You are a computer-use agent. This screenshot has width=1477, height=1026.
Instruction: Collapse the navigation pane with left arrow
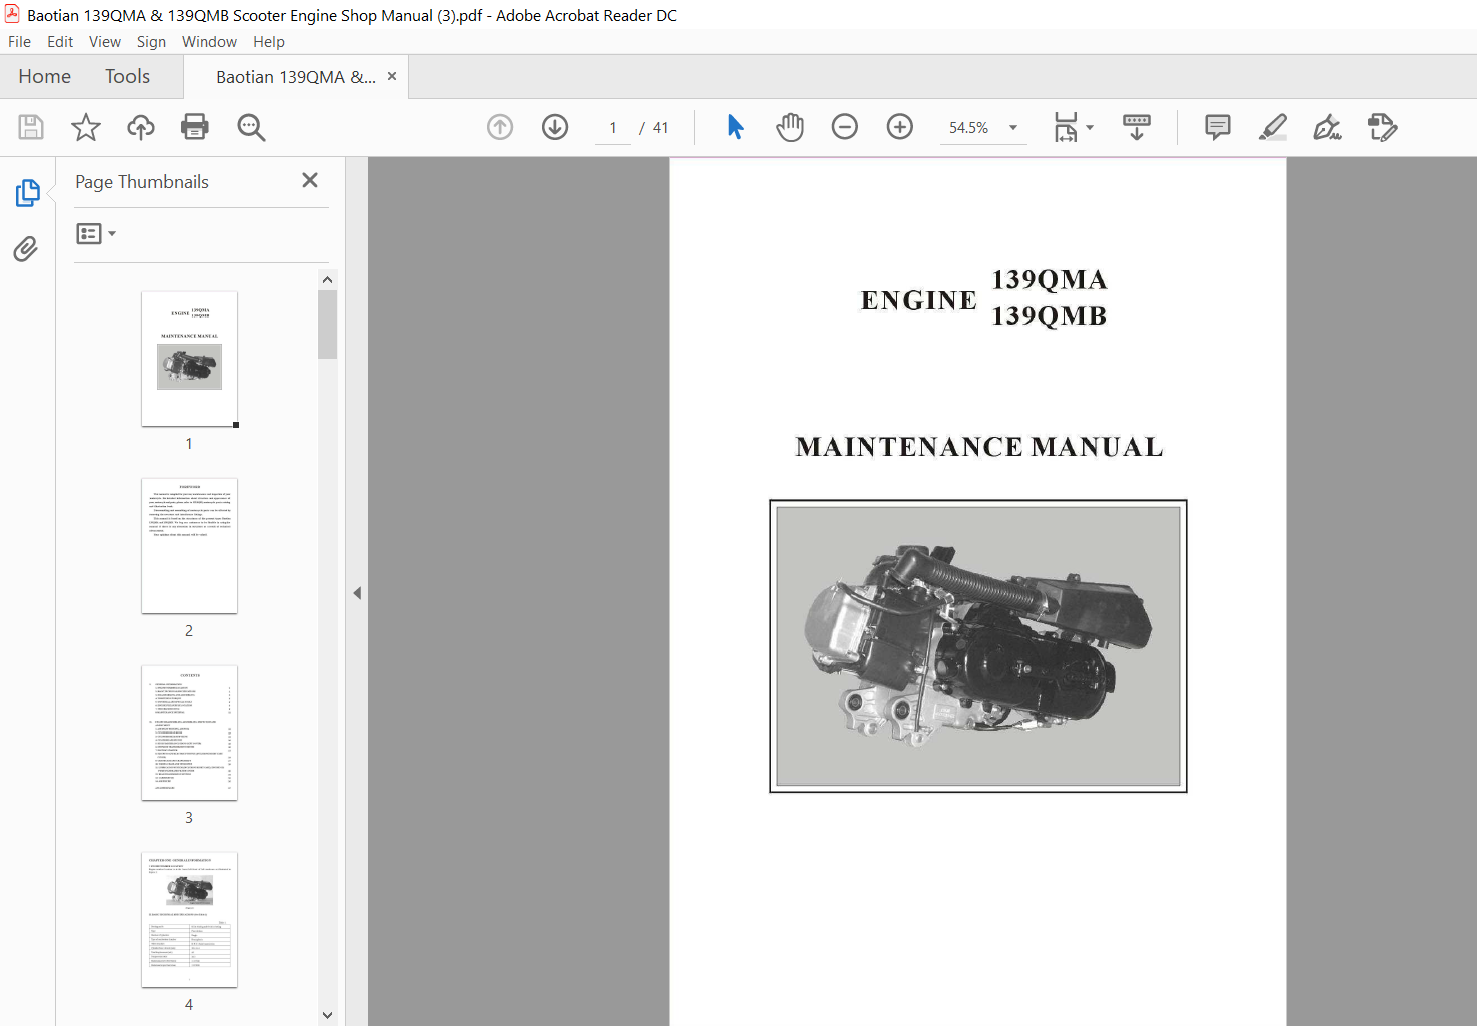click(x=357, y=593)
